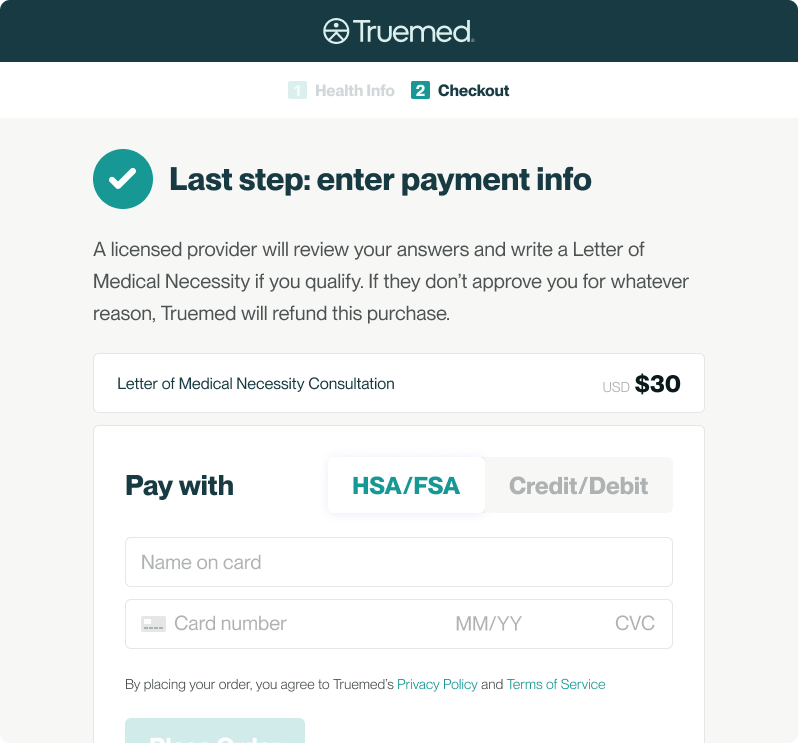The height and width of the screenshot is (743, 798).
Task: Select the Checkout step label
Action: [473, 91]
